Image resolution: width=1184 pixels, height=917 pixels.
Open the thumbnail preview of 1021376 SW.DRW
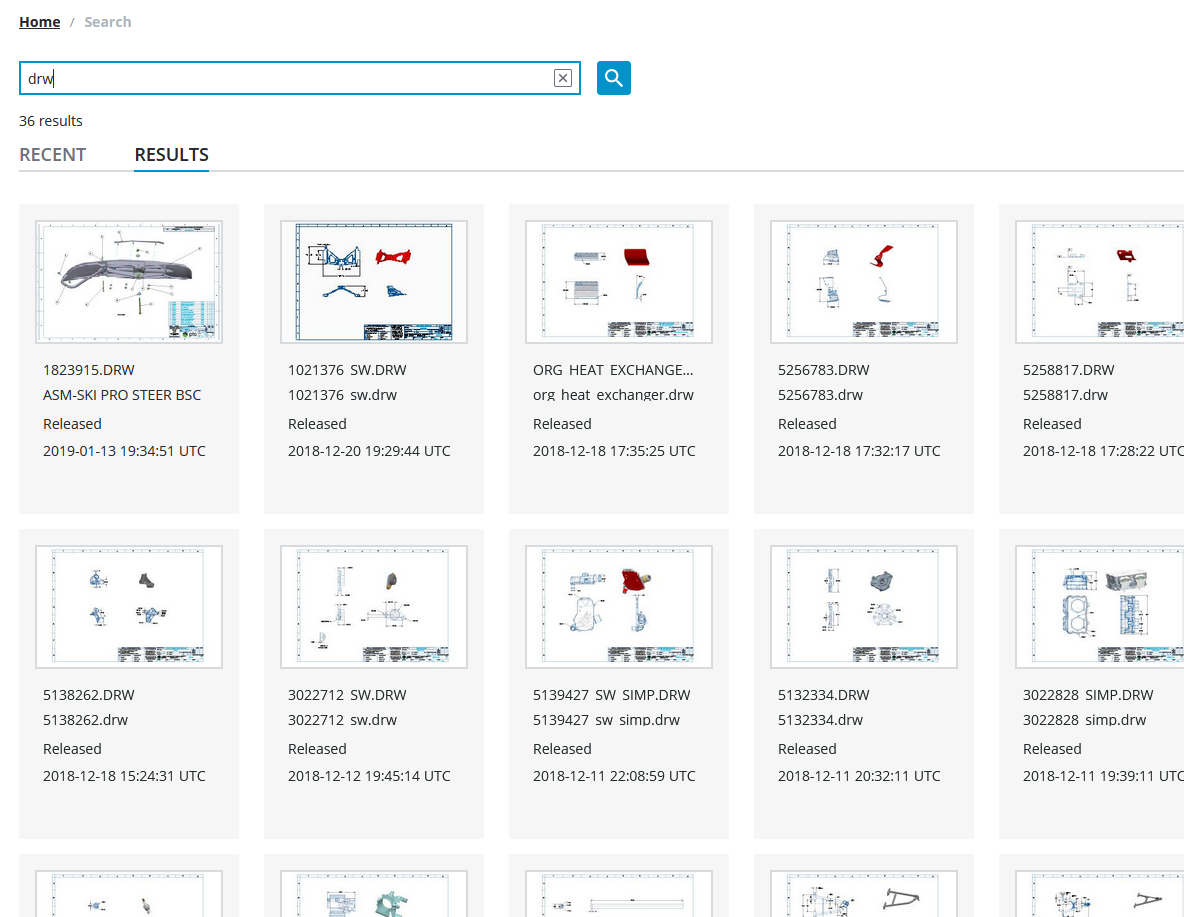tap(373, 281)
